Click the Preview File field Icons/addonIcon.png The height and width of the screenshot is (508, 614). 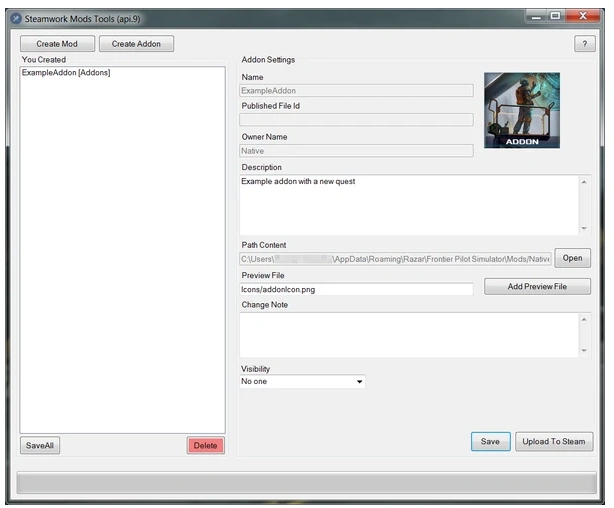(x=356, y=289)
